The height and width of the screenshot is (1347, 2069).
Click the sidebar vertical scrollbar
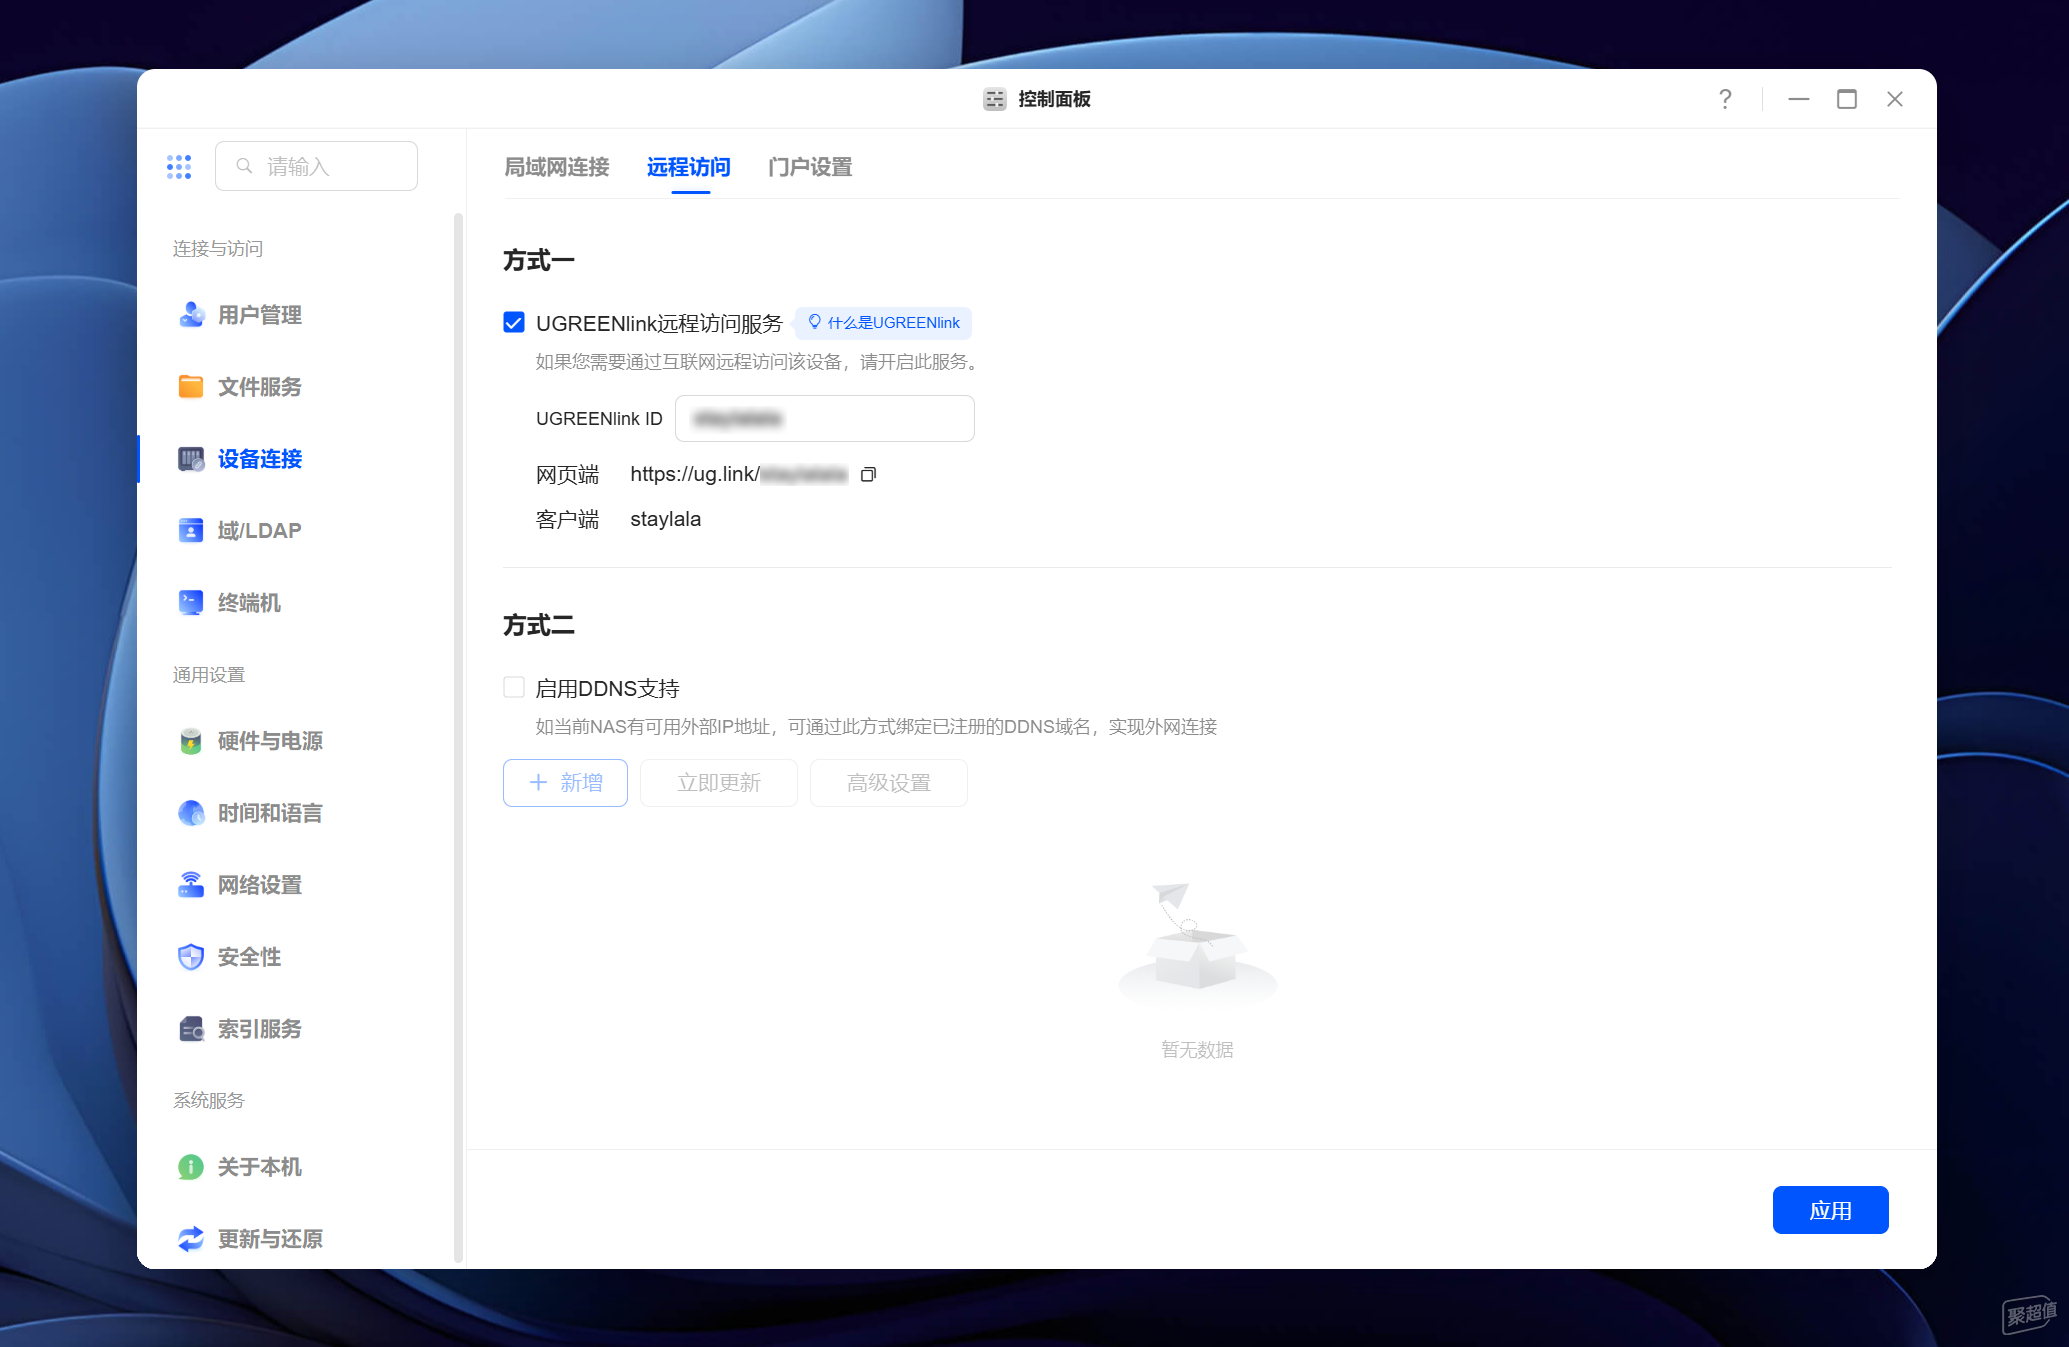(x=458, y=737)
